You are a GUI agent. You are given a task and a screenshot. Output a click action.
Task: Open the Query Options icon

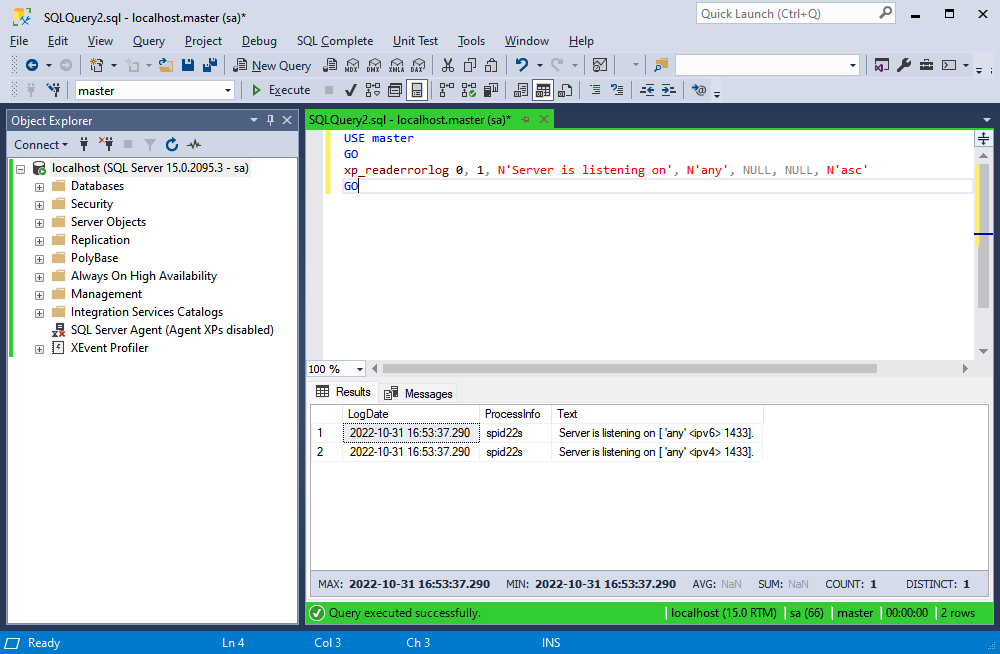click(x=395, y=90)
